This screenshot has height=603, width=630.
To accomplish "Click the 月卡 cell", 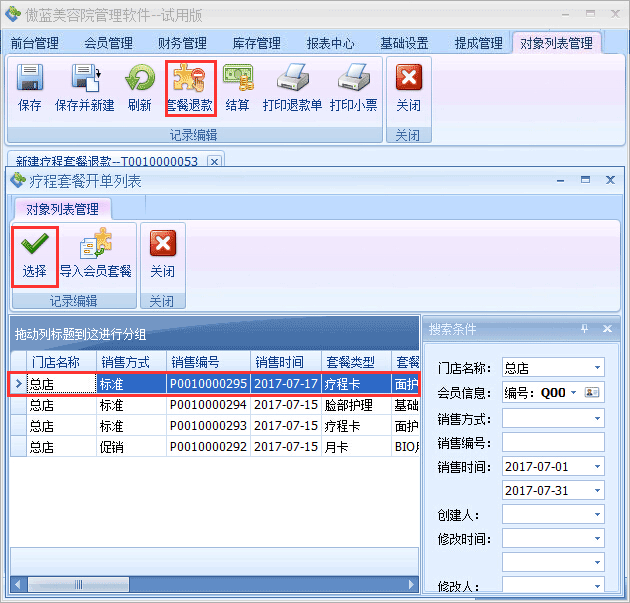I will tap(356, 447).
